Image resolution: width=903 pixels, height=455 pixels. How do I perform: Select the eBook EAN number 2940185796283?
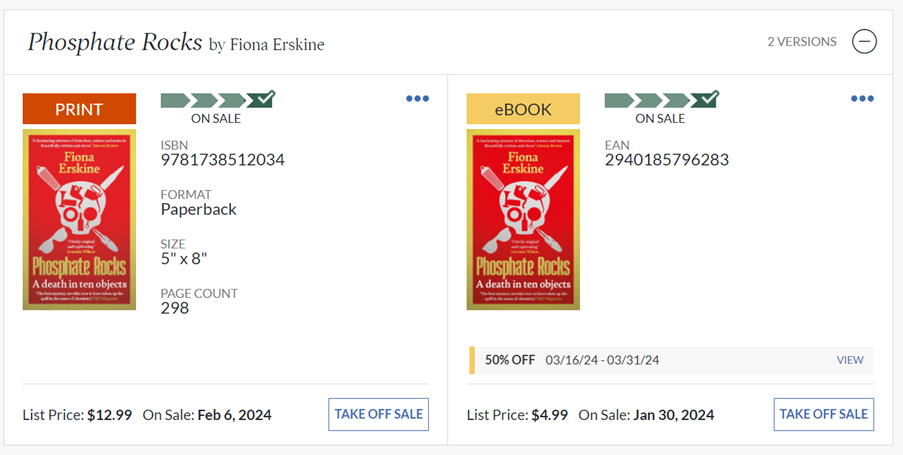(667, 160)
